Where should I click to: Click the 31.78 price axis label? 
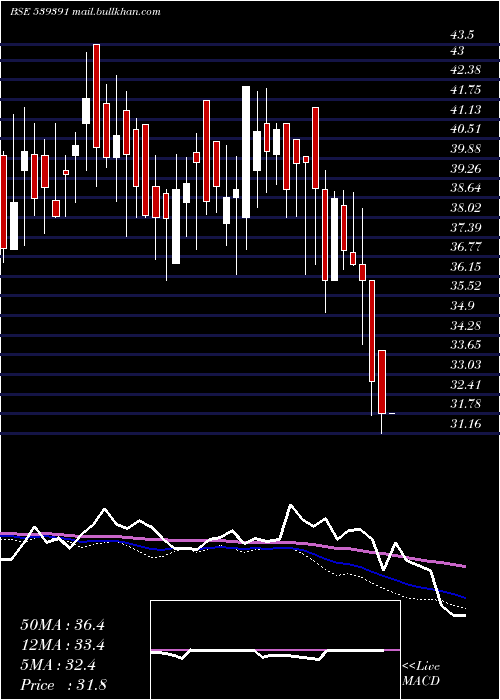pos(465,404)
